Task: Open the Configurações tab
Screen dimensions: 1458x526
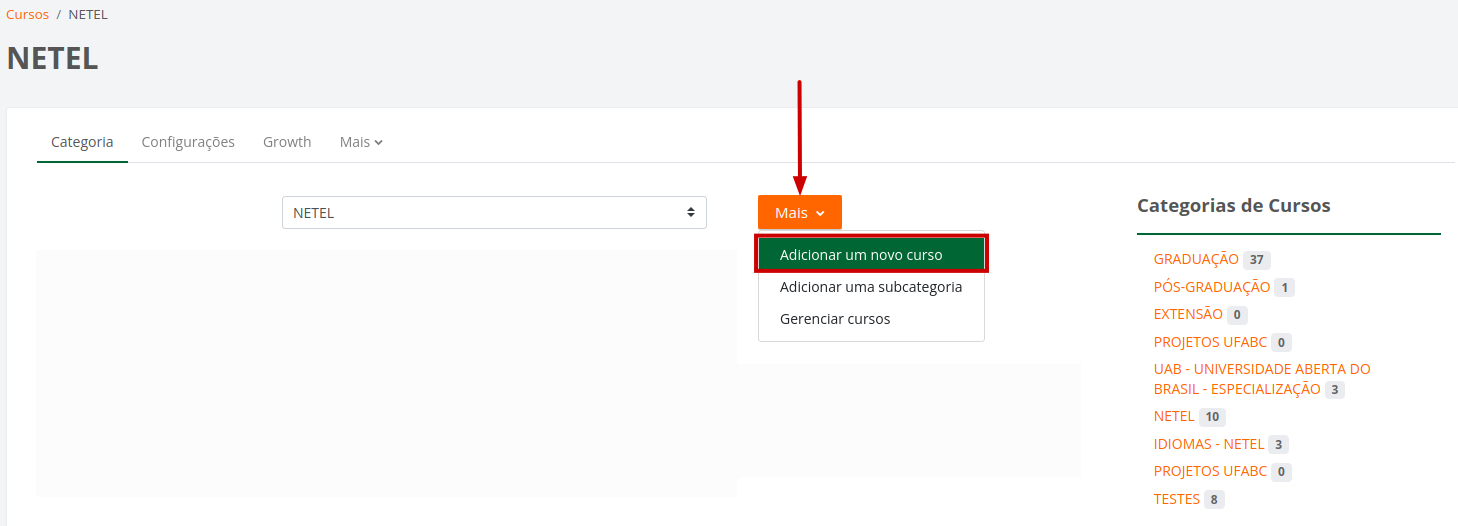Action: [x=188, y=142]
